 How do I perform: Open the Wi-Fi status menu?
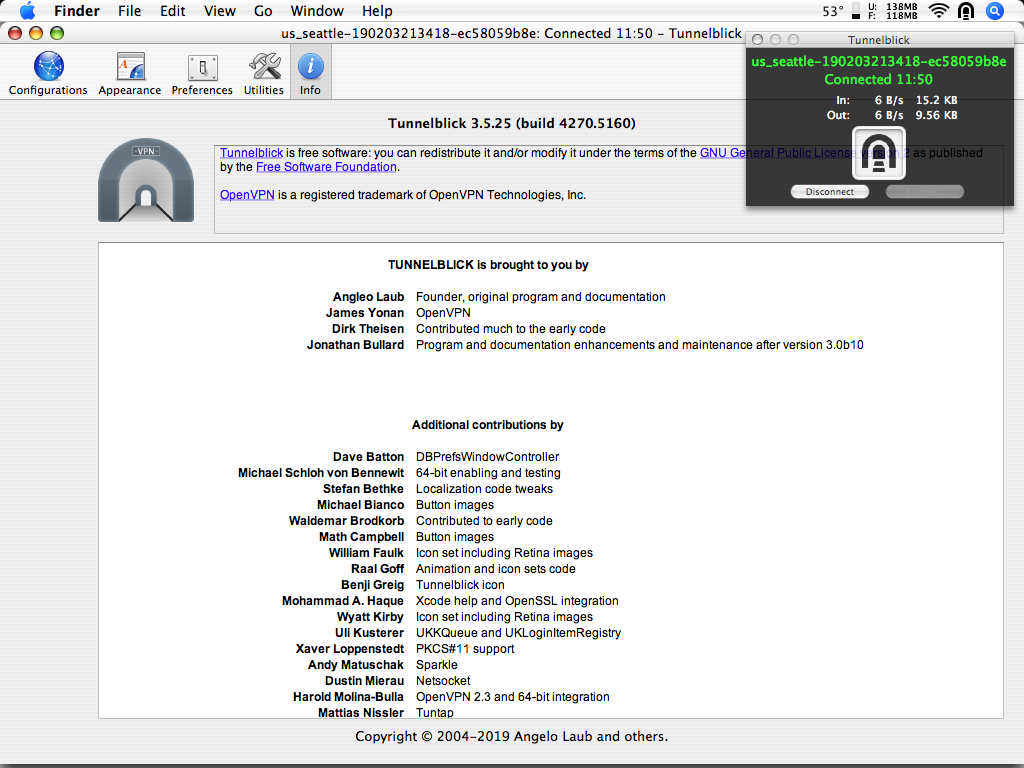[x=938, y=11]
